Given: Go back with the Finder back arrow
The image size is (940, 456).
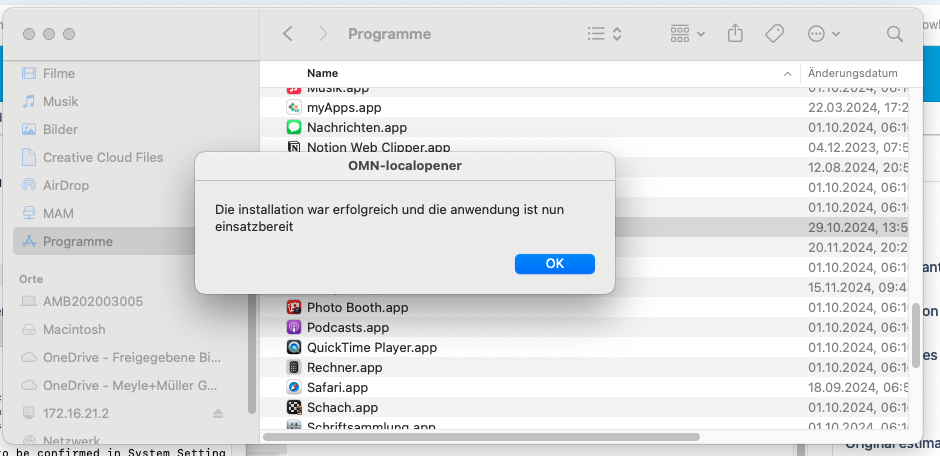Looking at the screenshot, I should (288, 34).
